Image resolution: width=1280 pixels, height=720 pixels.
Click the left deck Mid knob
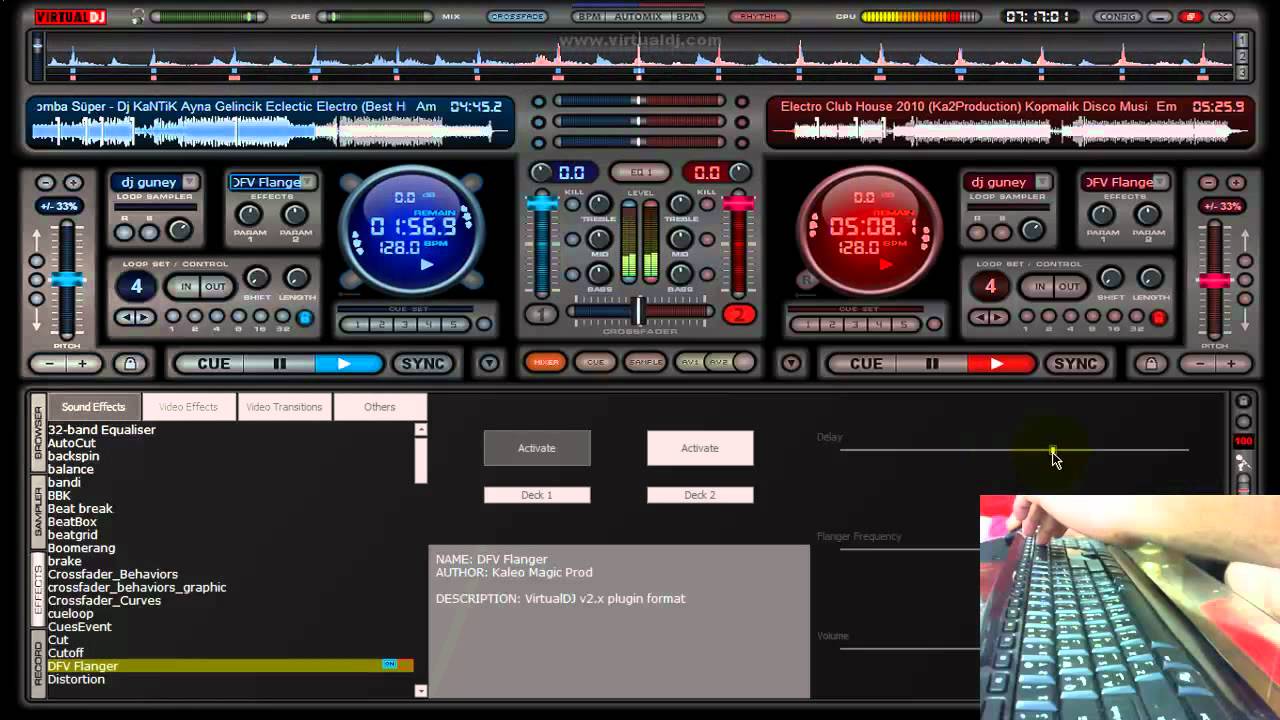point(599,239)
